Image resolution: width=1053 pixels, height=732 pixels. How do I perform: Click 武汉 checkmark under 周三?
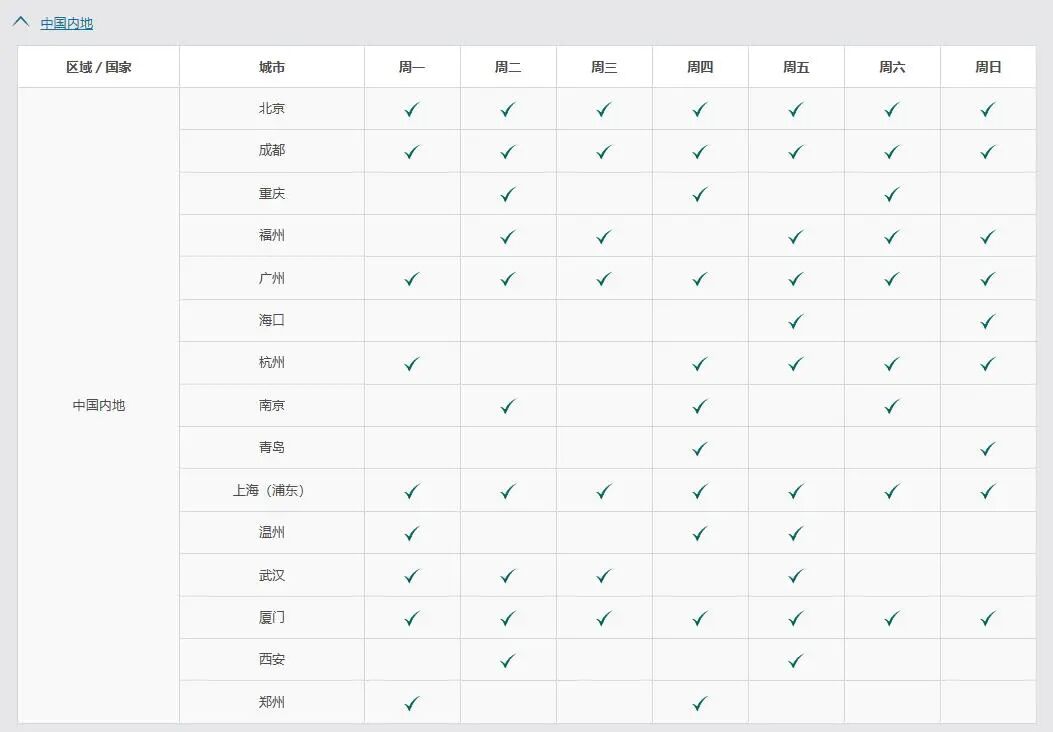tap(604, 576)
